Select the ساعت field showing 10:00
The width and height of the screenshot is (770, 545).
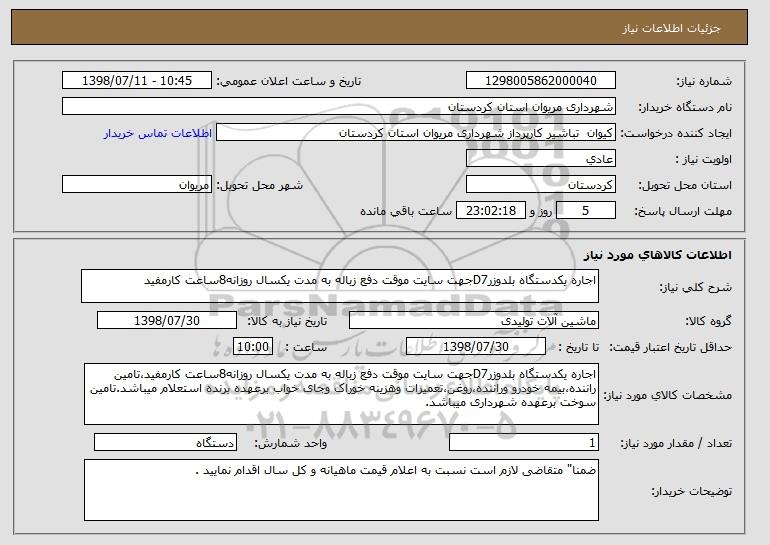pos(253,347)
